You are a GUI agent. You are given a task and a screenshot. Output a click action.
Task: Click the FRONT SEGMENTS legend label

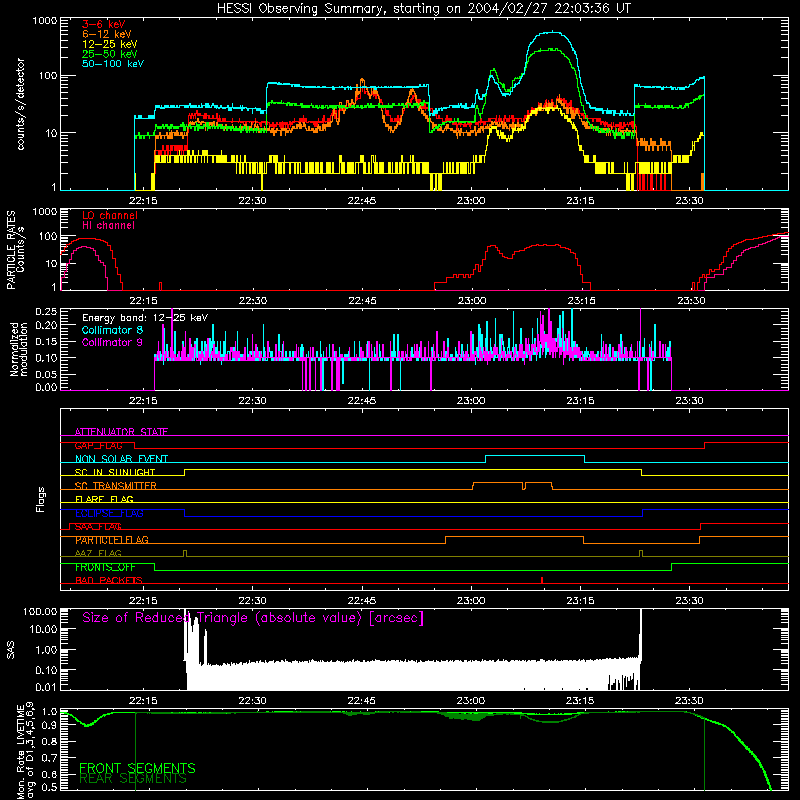(137, 768)
